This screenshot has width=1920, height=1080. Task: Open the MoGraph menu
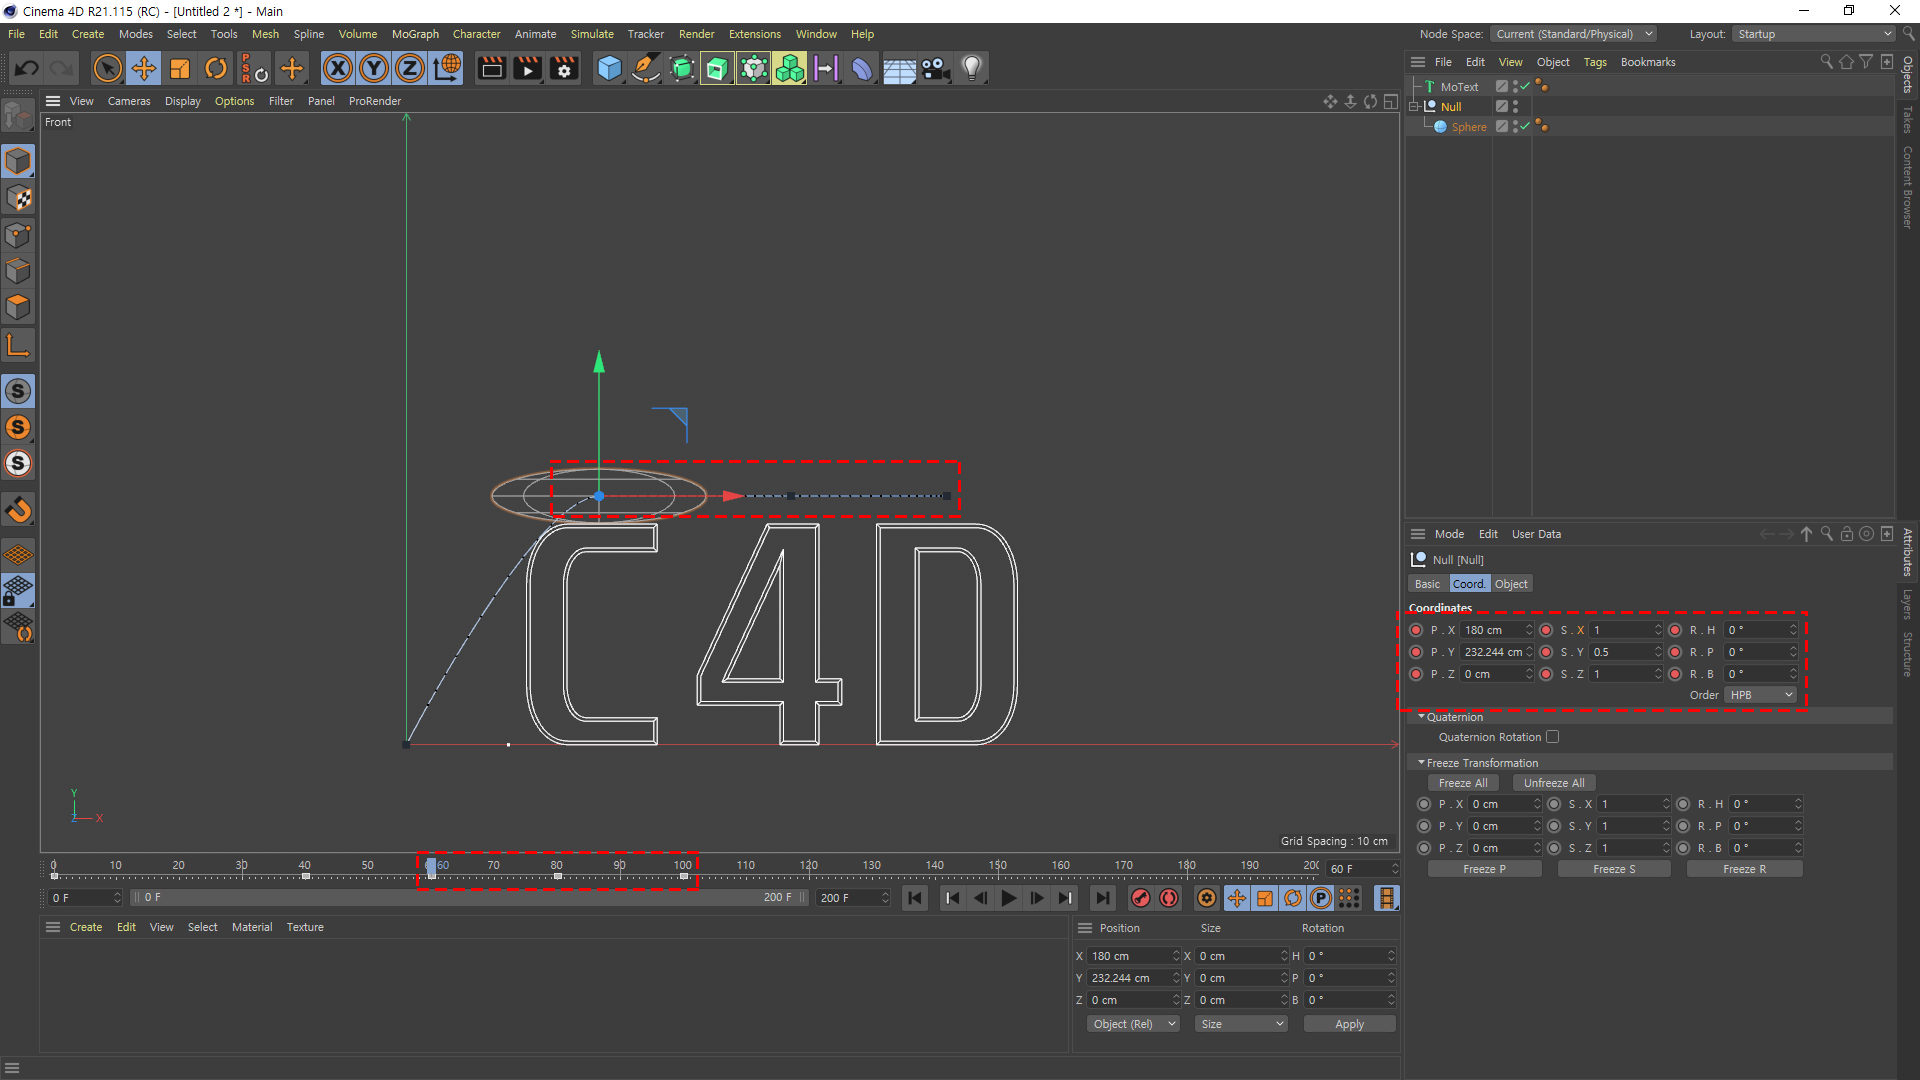click(415, 34)
